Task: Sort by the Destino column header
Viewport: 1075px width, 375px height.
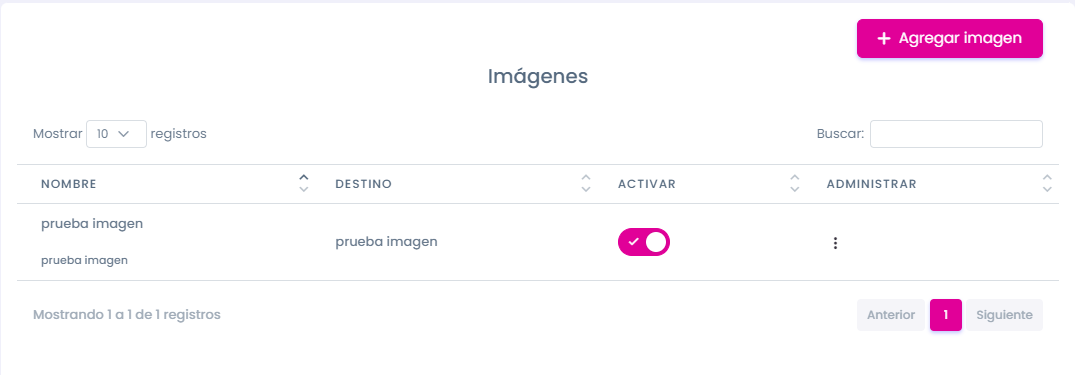Action: coord(363,184)
